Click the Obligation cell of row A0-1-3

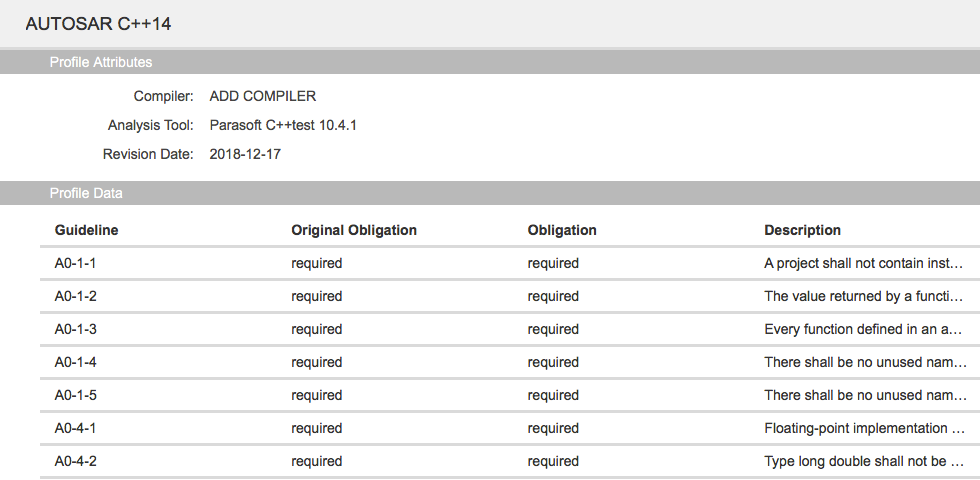(x=553, y=329)
